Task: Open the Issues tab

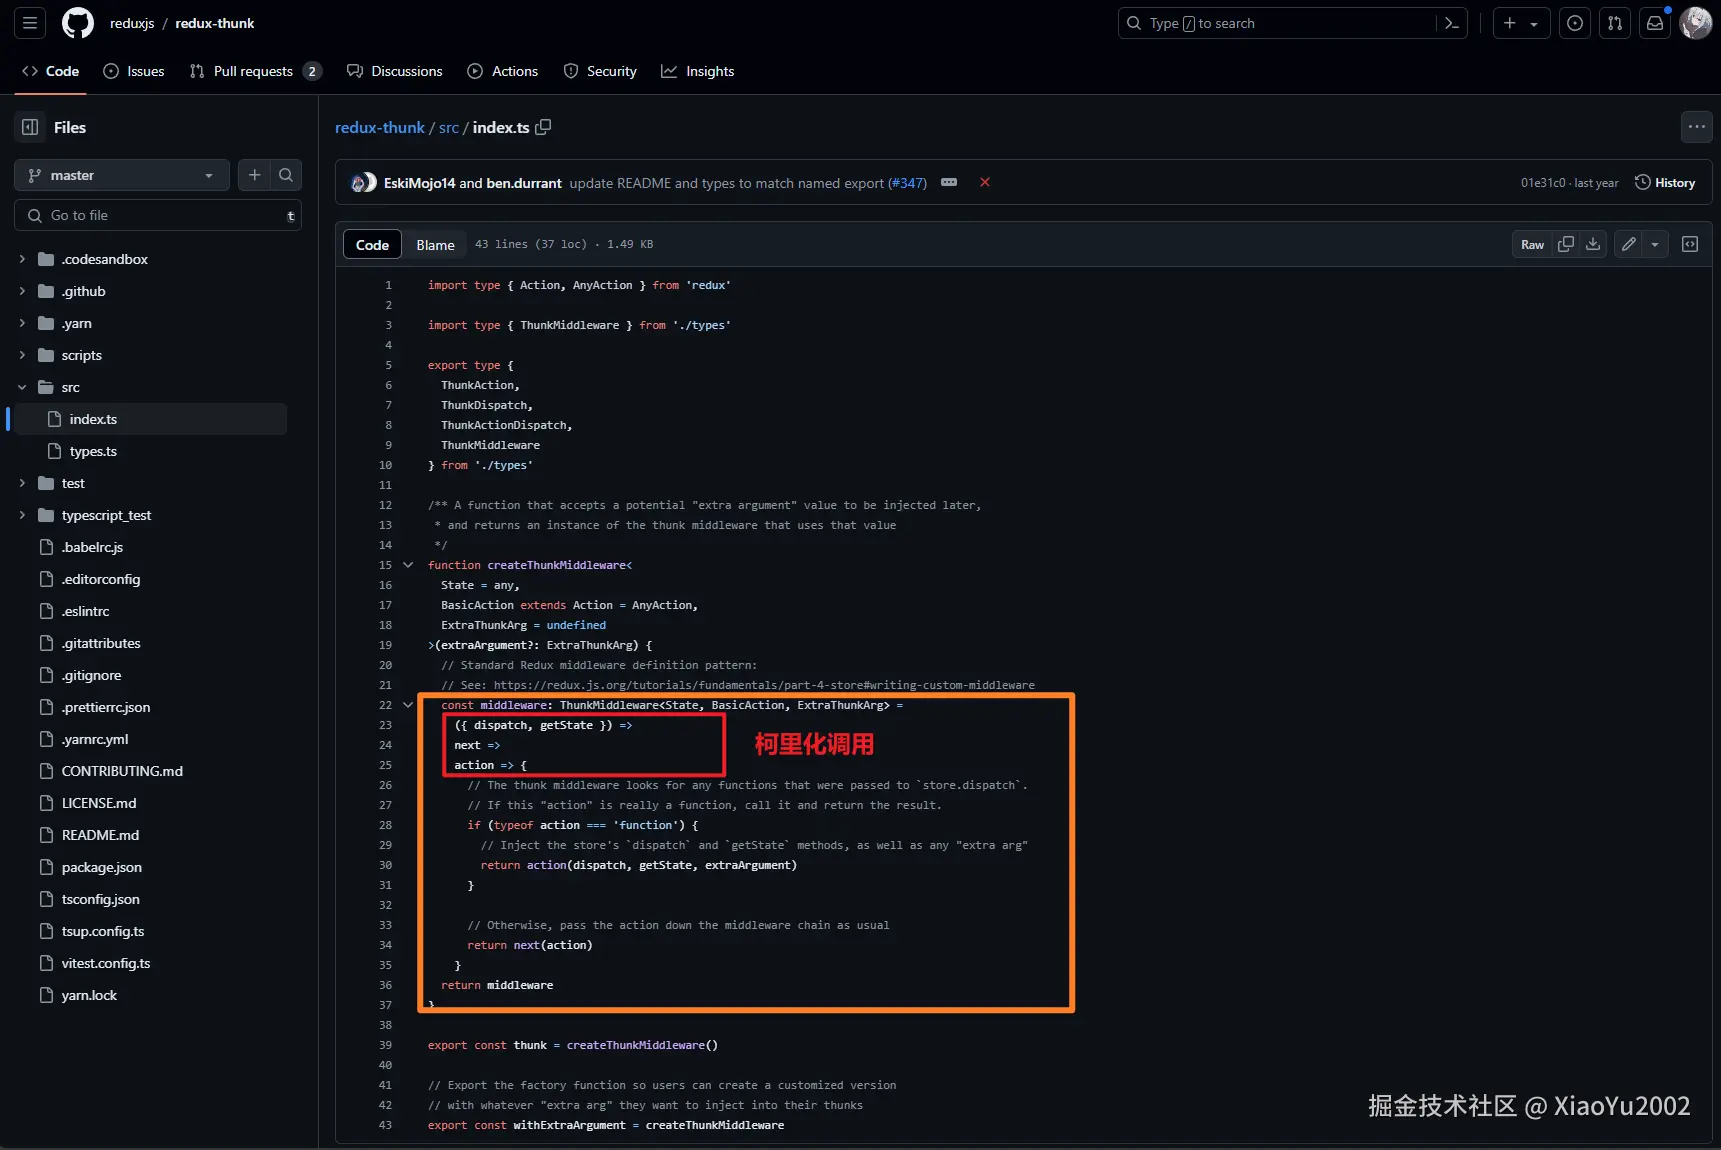Action: tap(134, 71)
